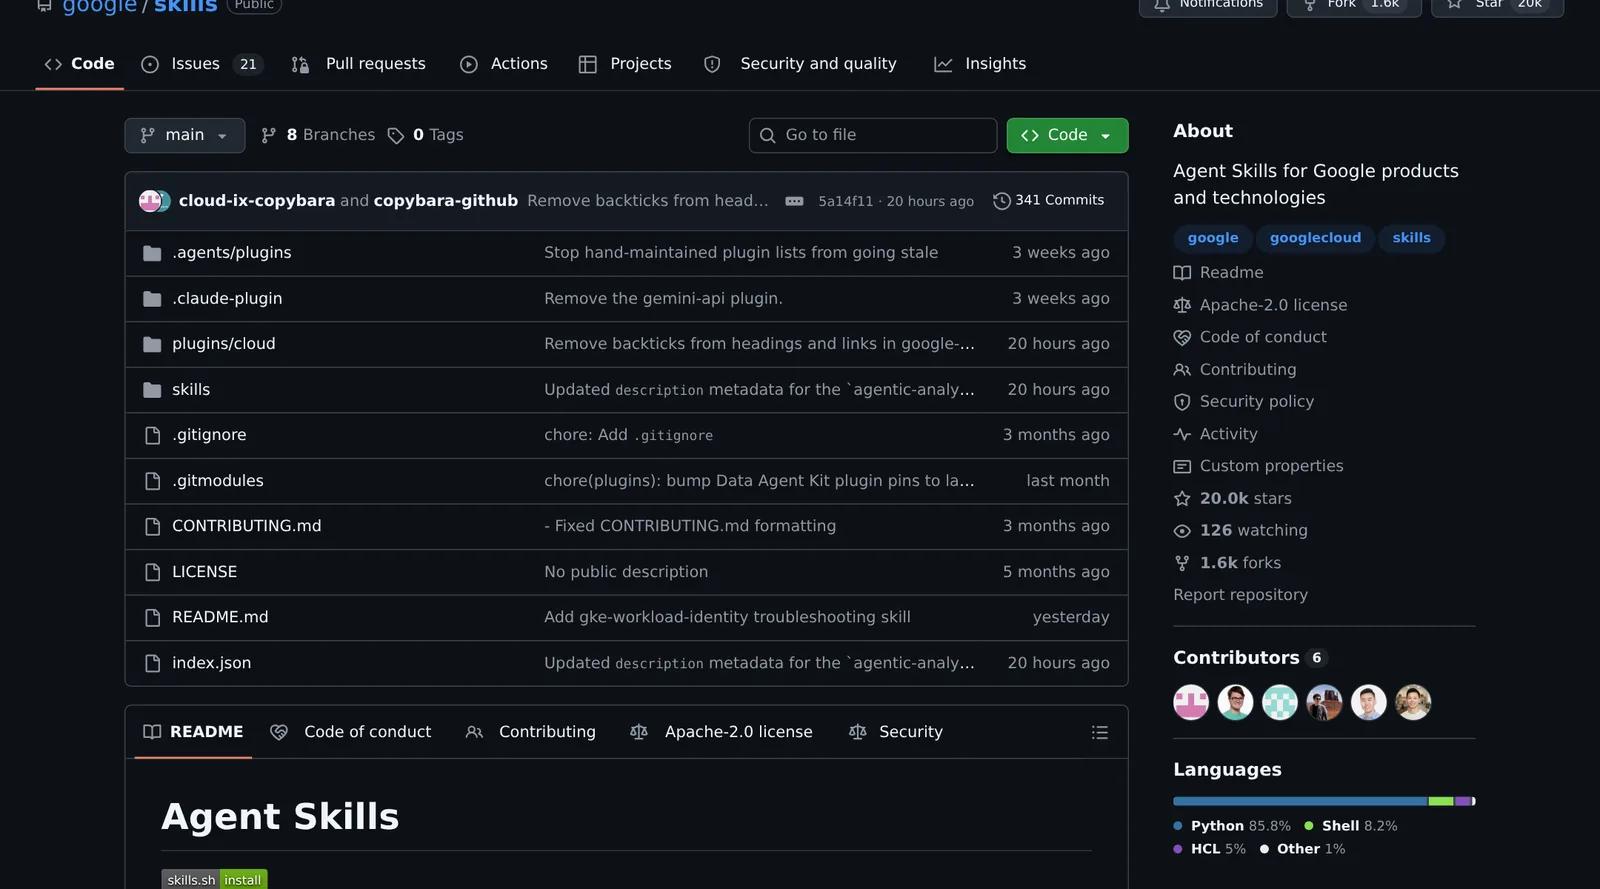The image size is (1600, 889).
Task: Open the skills folder icon
Action: coord(152,390)
